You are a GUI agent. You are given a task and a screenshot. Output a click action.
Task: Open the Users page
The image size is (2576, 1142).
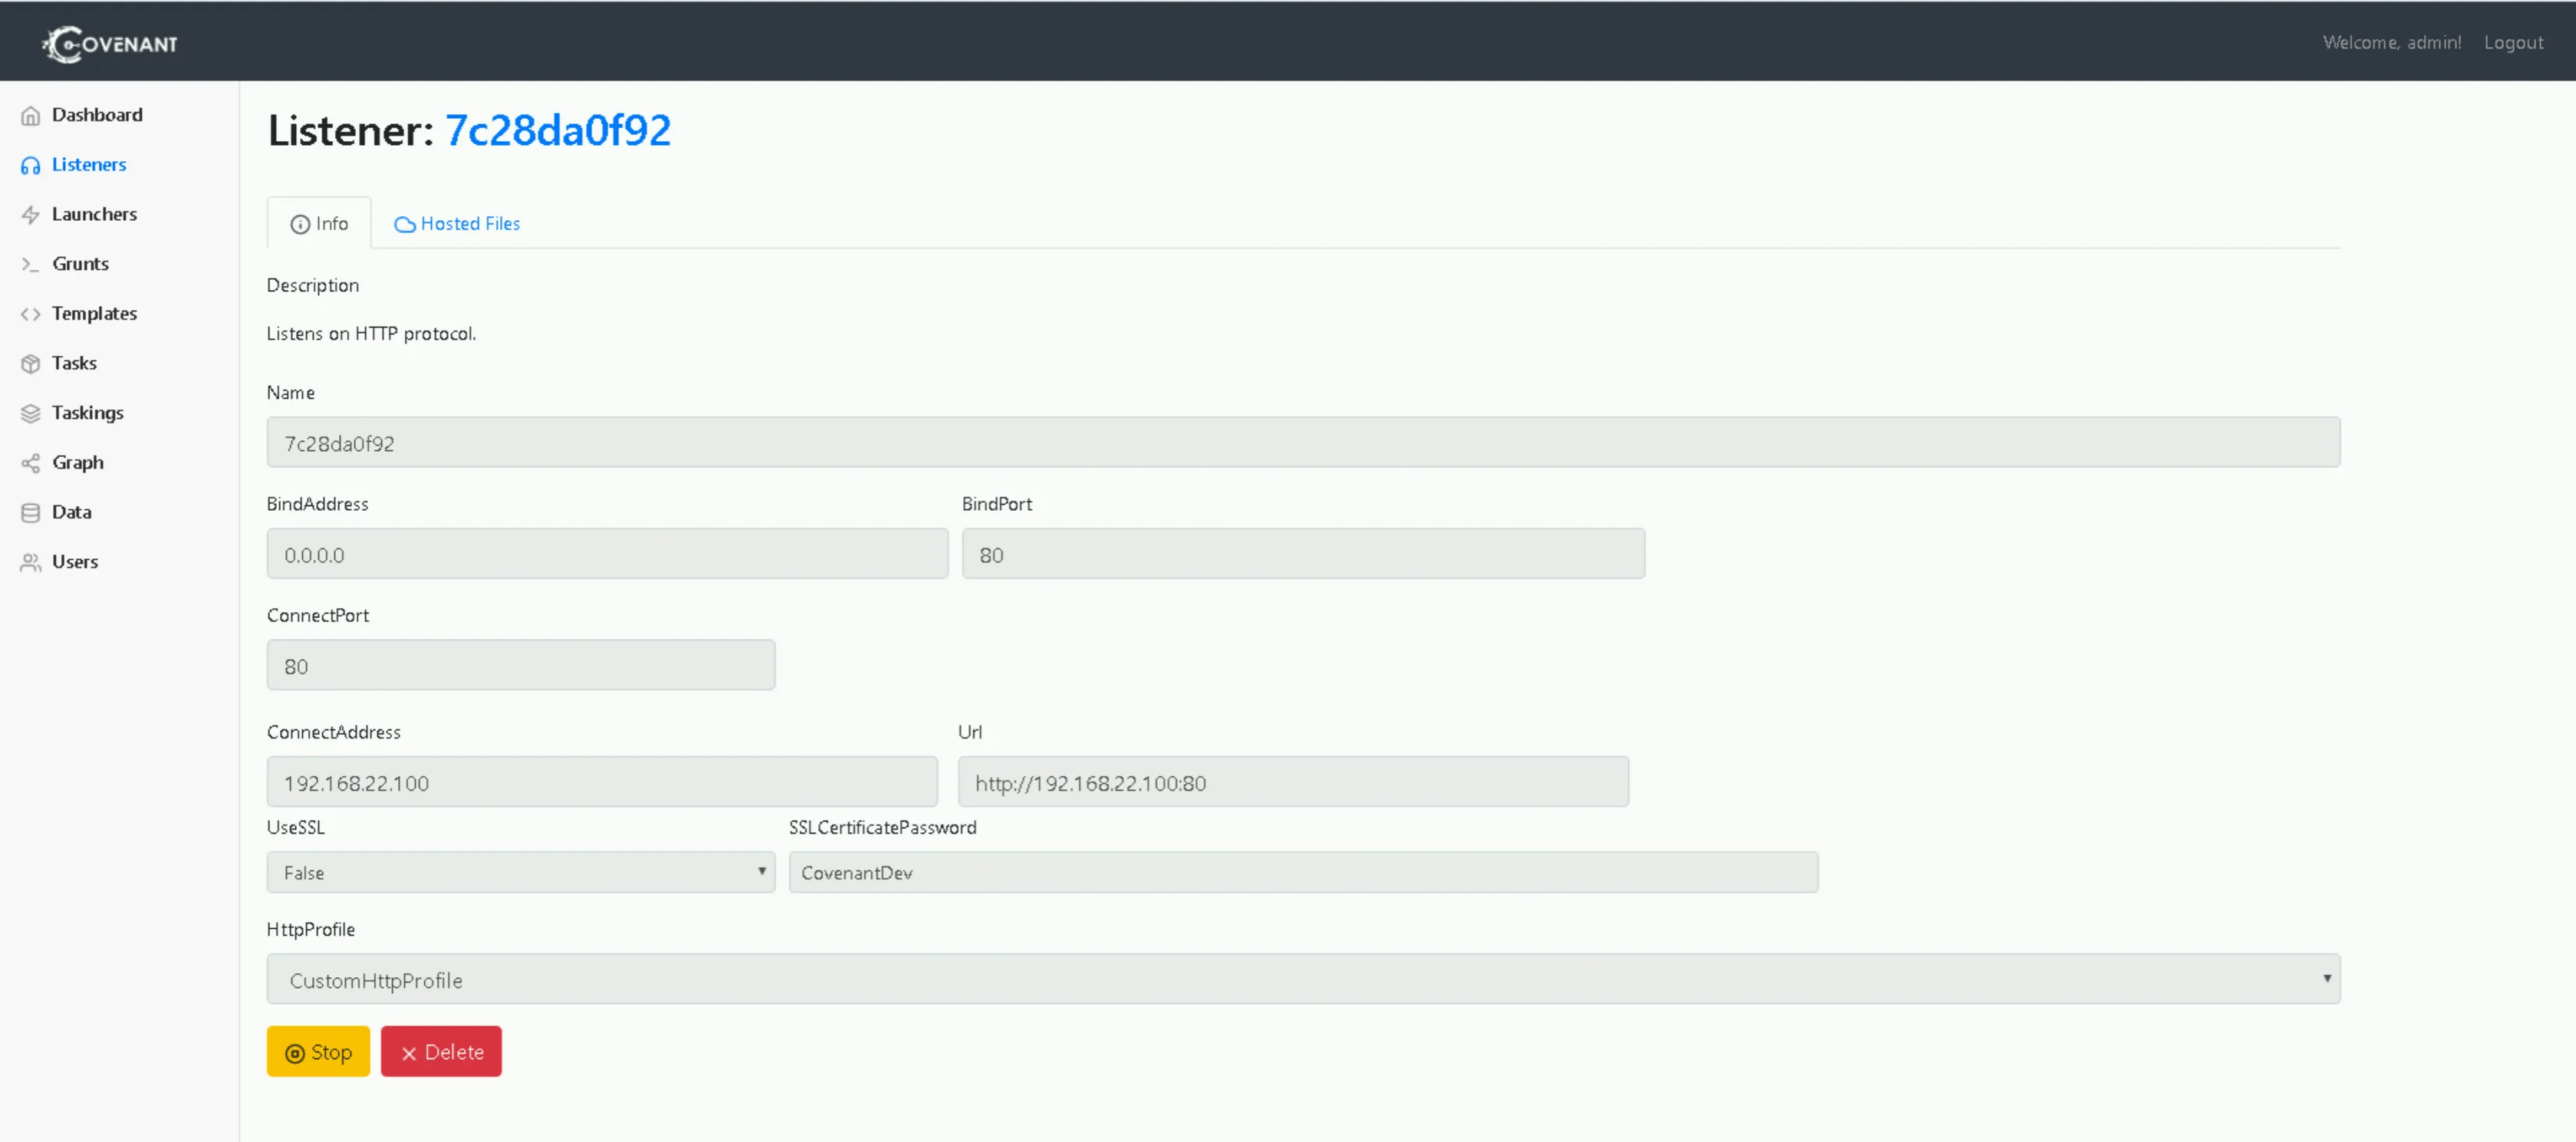coord(75,562)
